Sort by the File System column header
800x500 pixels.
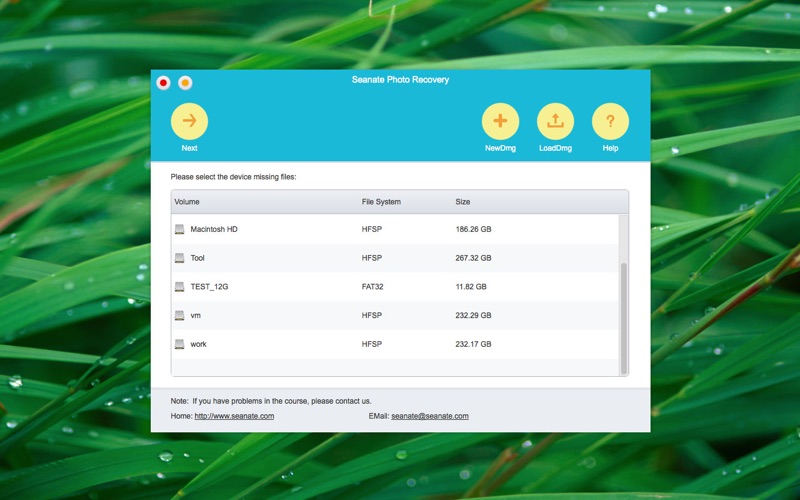pyautogui.click(x=381, y=202)
